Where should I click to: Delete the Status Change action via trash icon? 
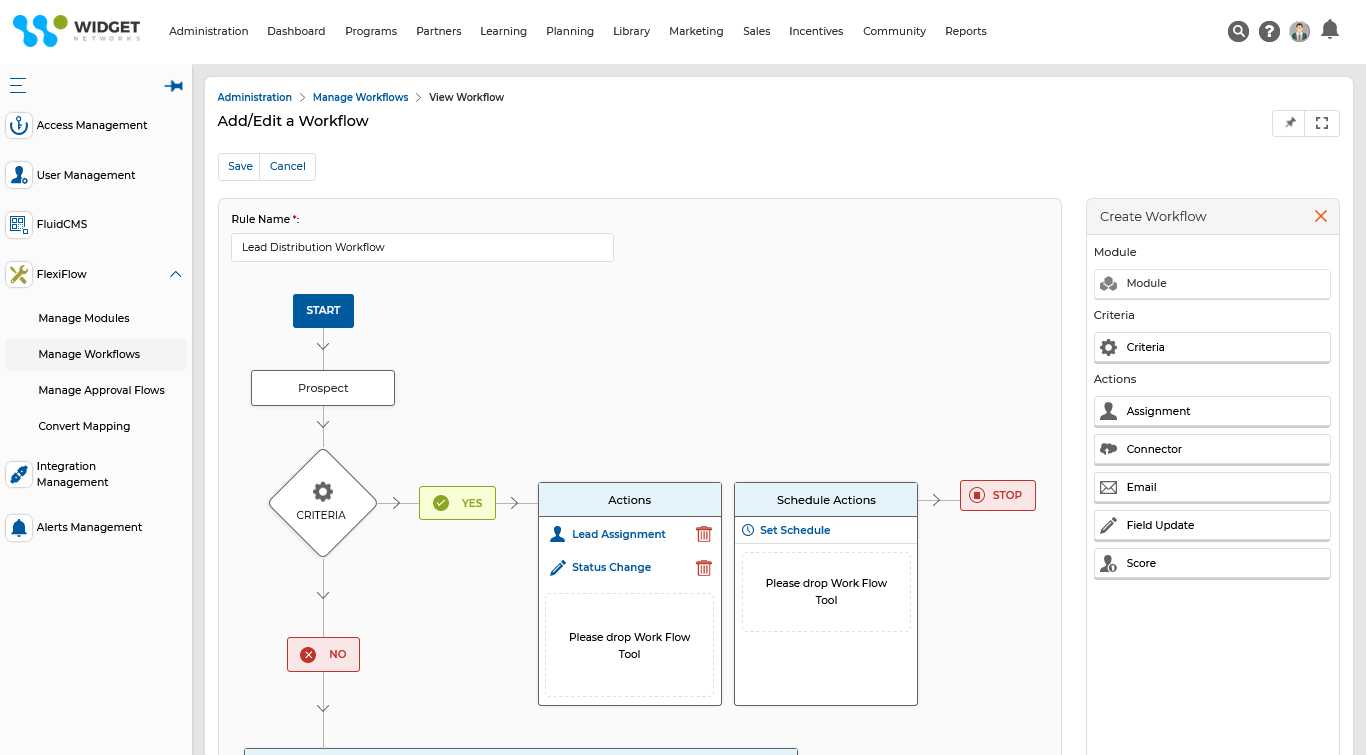point(704,567)
